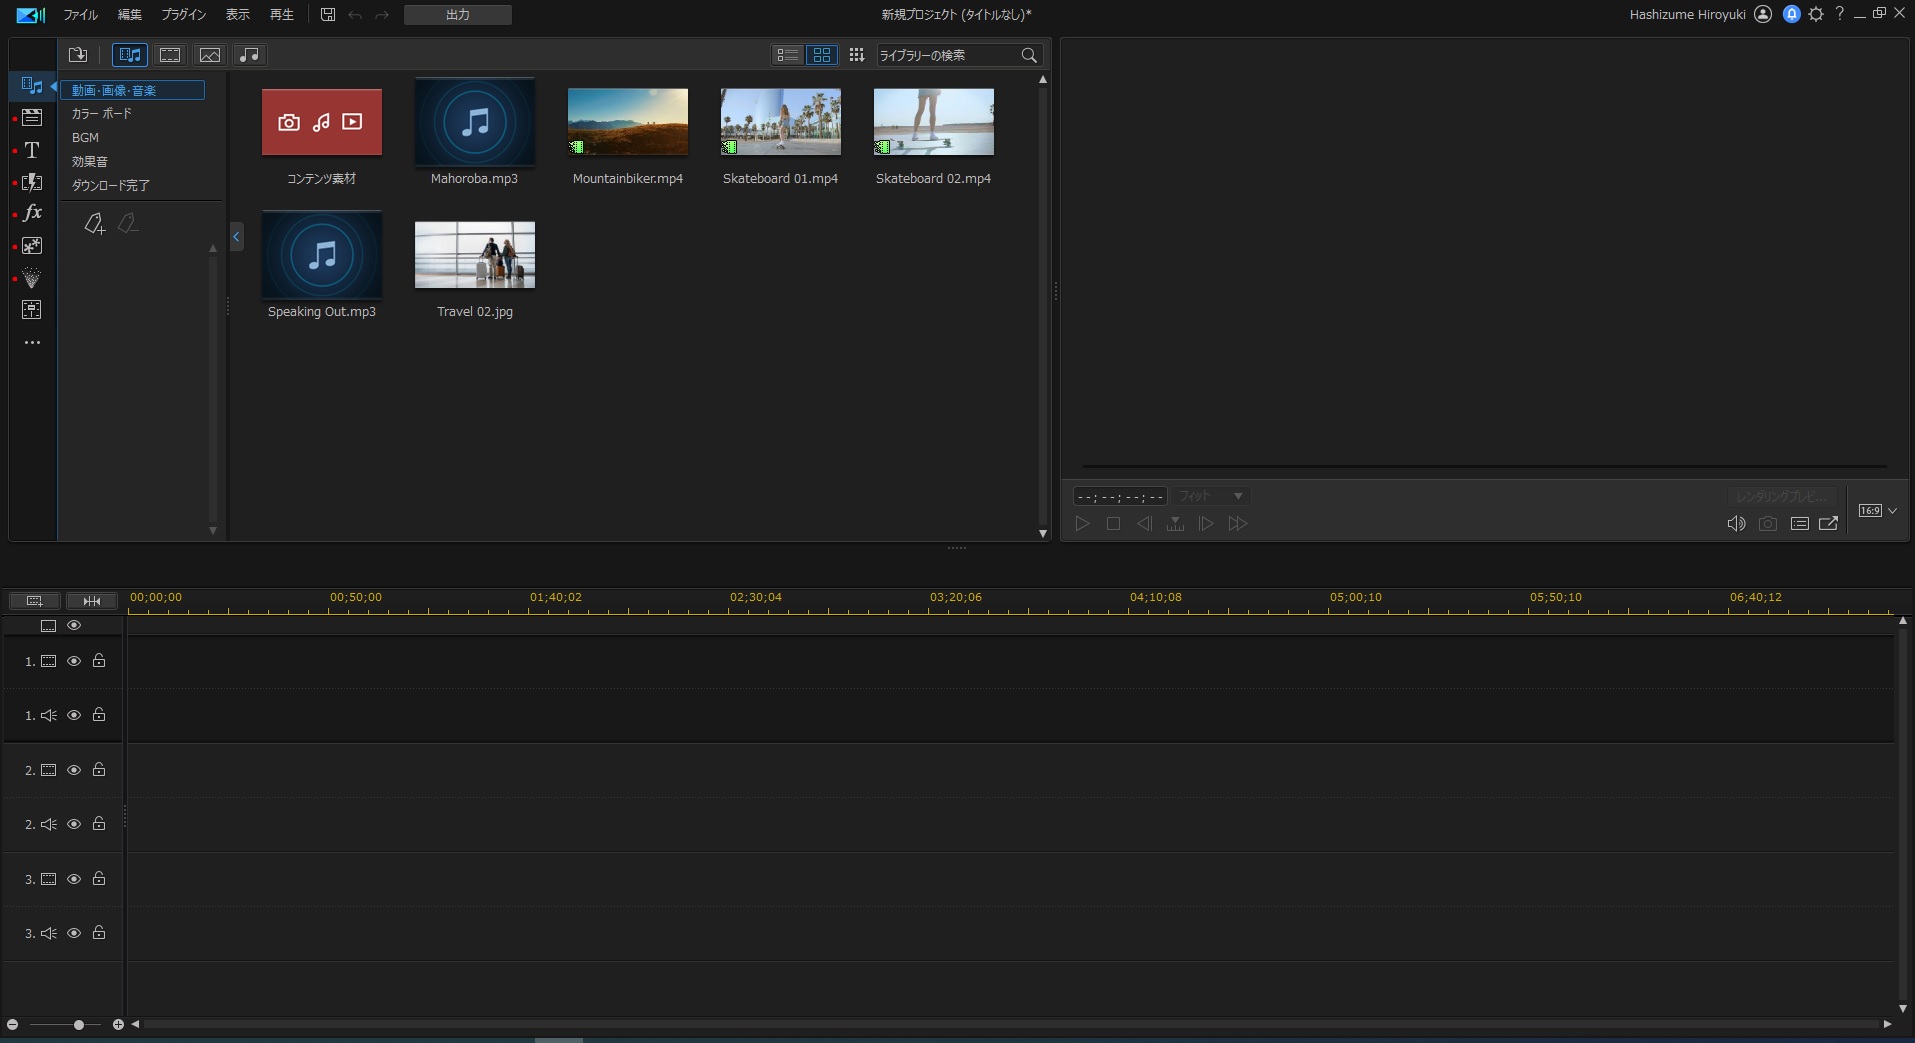Toggle visibility of video track 2
The width and height of the screenshot is (1915, 1043).
74,770
